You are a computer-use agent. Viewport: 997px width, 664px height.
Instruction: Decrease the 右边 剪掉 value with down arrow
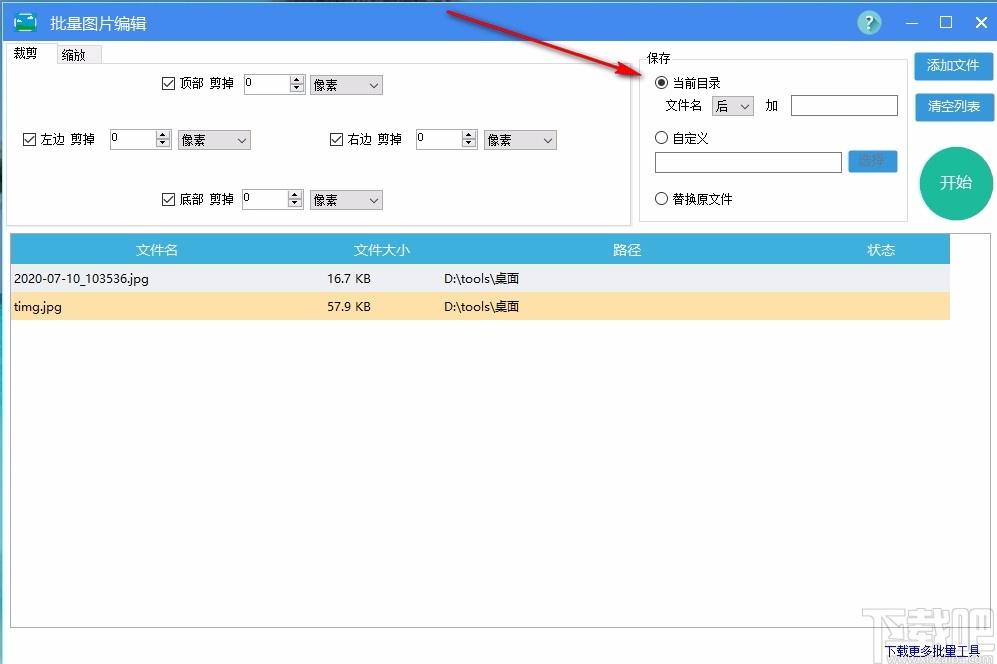pos(469,144)
